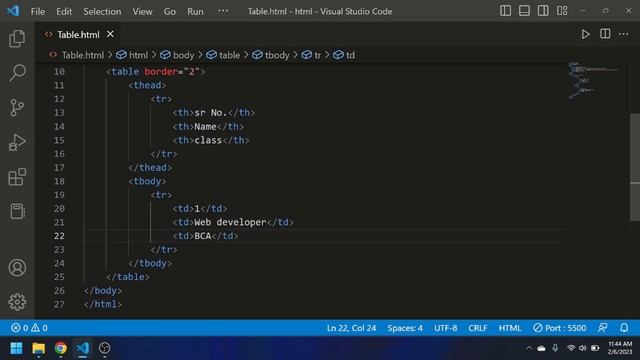This screenshot has height=360, width=640.
Task: Click the code minimap preview
Action: pyautogui.click(x=593, y=80)
